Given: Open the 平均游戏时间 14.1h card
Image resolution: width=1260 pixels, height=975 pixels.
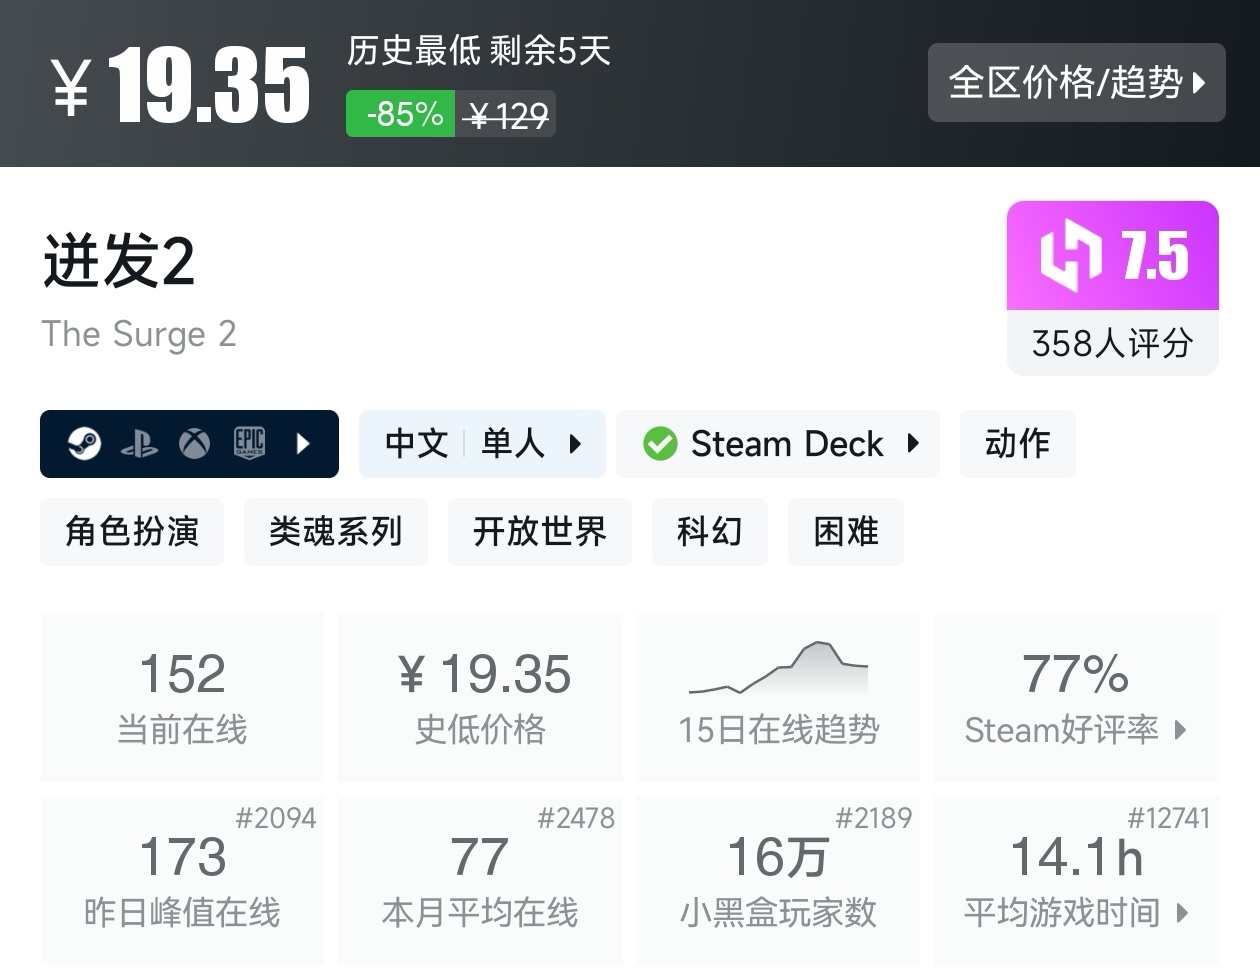Looking at the screenshot, I should coord(1076,880).
